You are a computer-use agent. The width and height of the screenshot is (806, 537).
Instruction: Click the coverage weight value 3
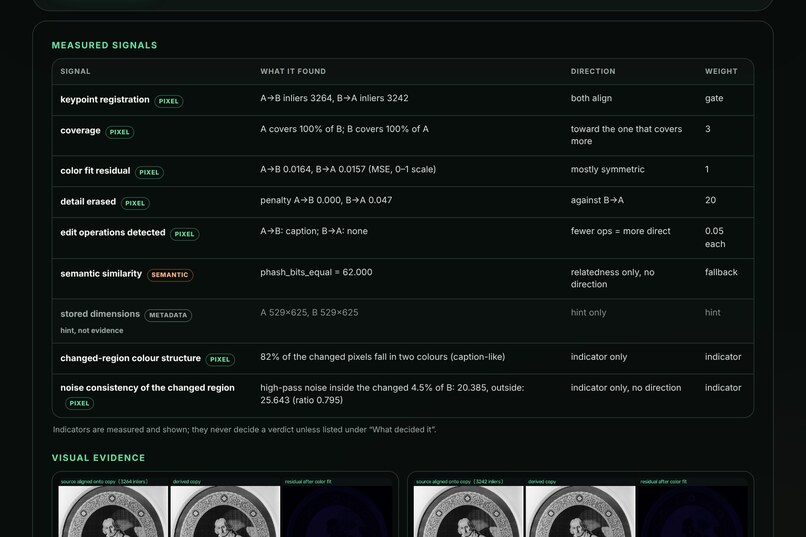(708, 129)
